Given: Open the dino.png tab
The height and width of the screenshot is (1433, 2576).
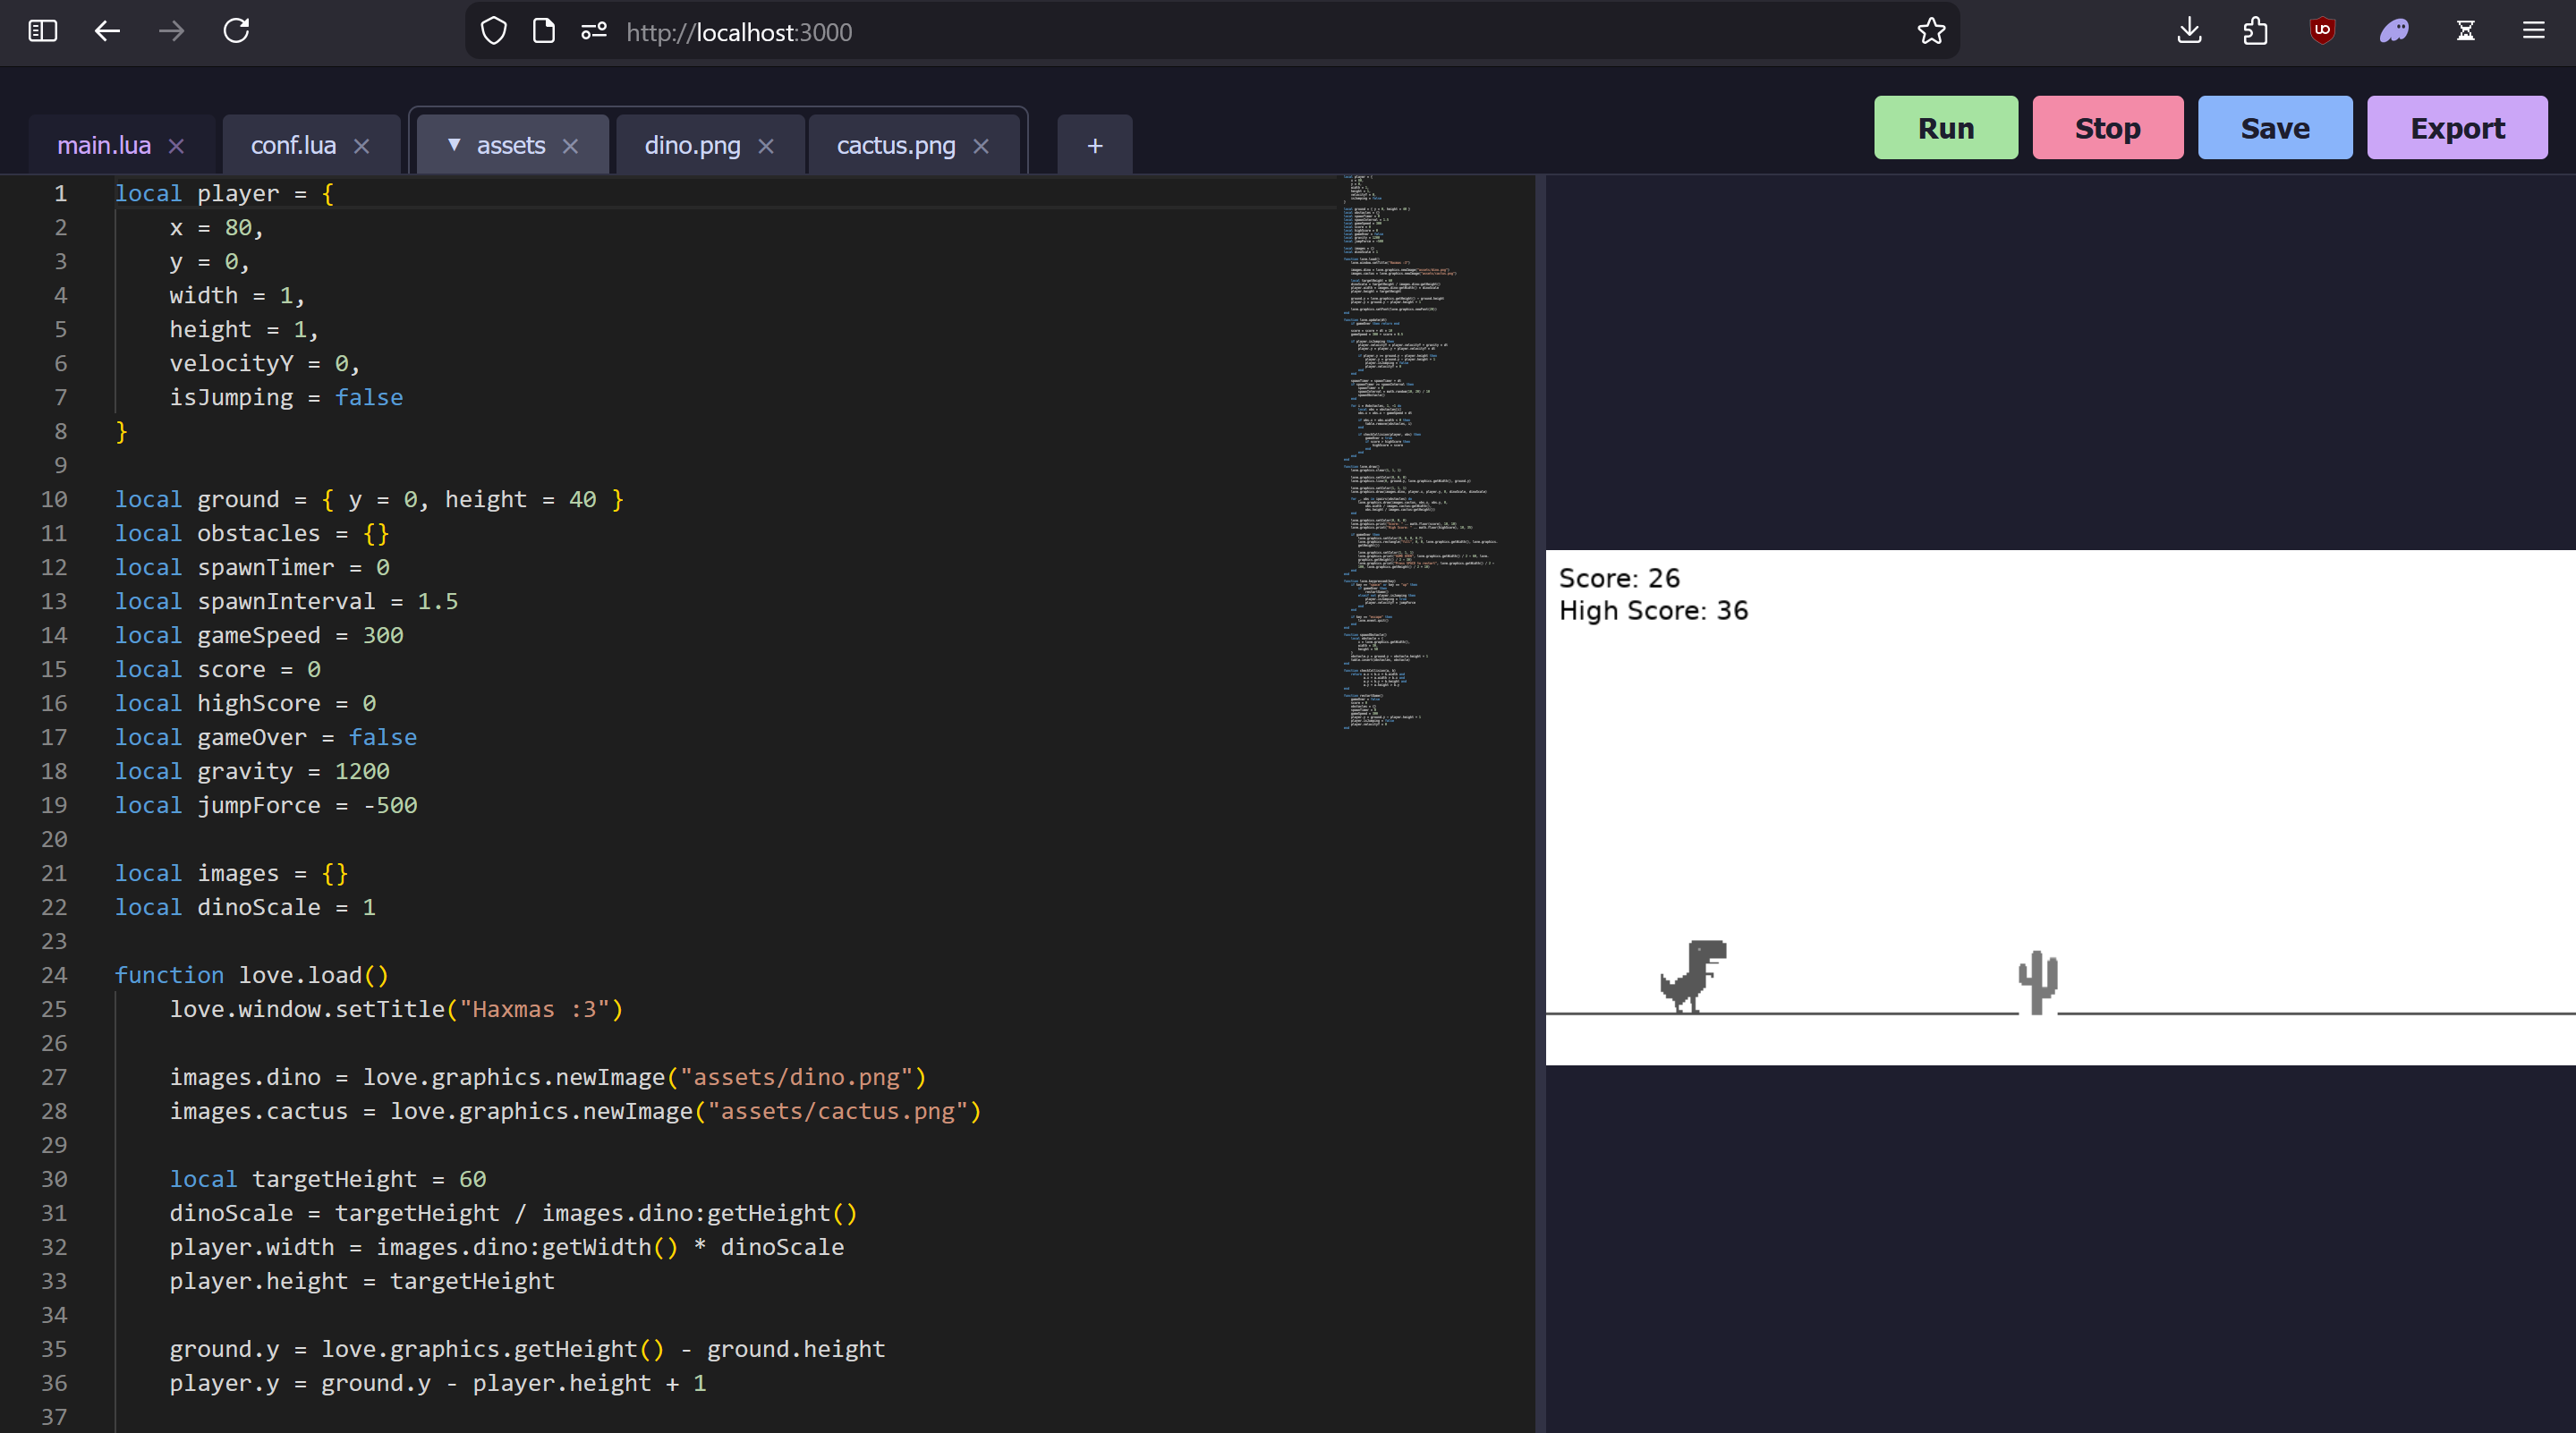Looking at the screenshot, I should click(692, 146).
